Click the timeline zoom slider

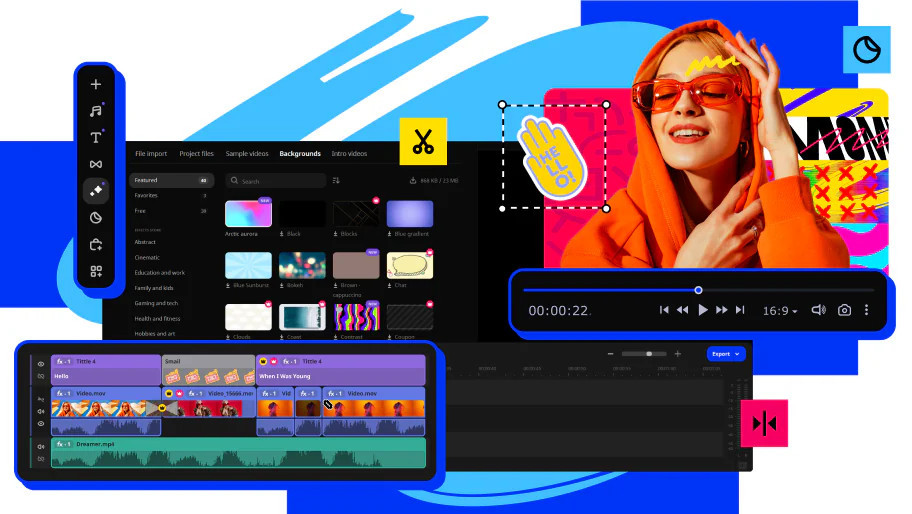tap(649, 354)
